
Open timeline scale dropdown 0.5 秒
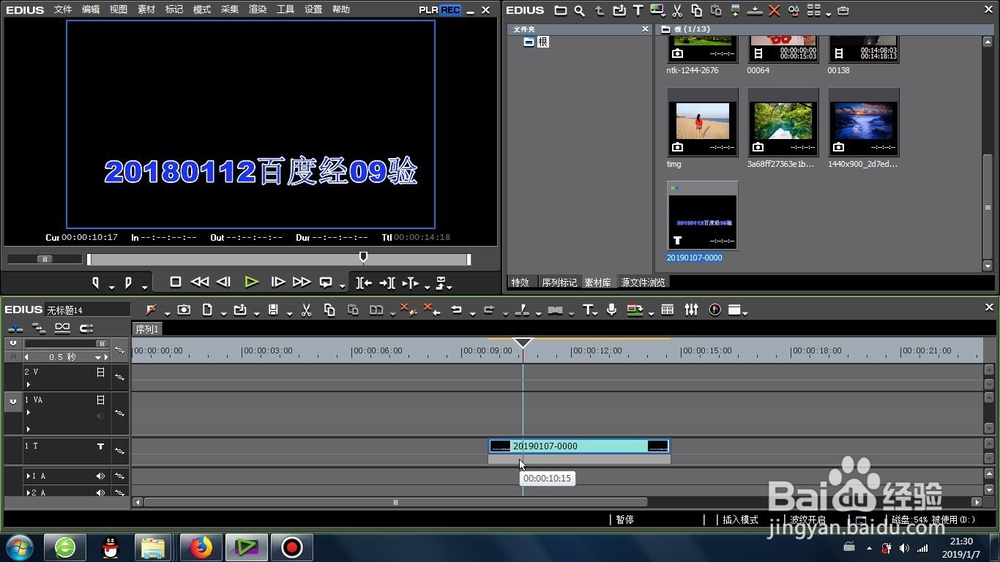(x=98, y=357)
